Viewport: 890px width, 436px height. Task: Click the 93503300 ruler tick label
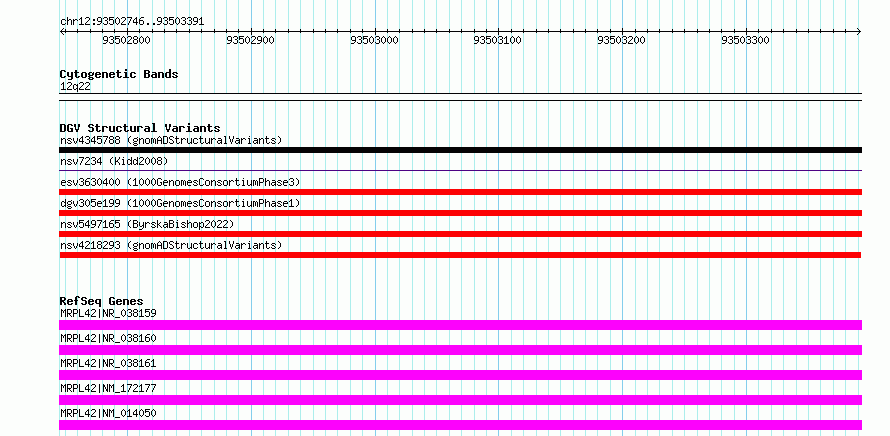point(746,40)
